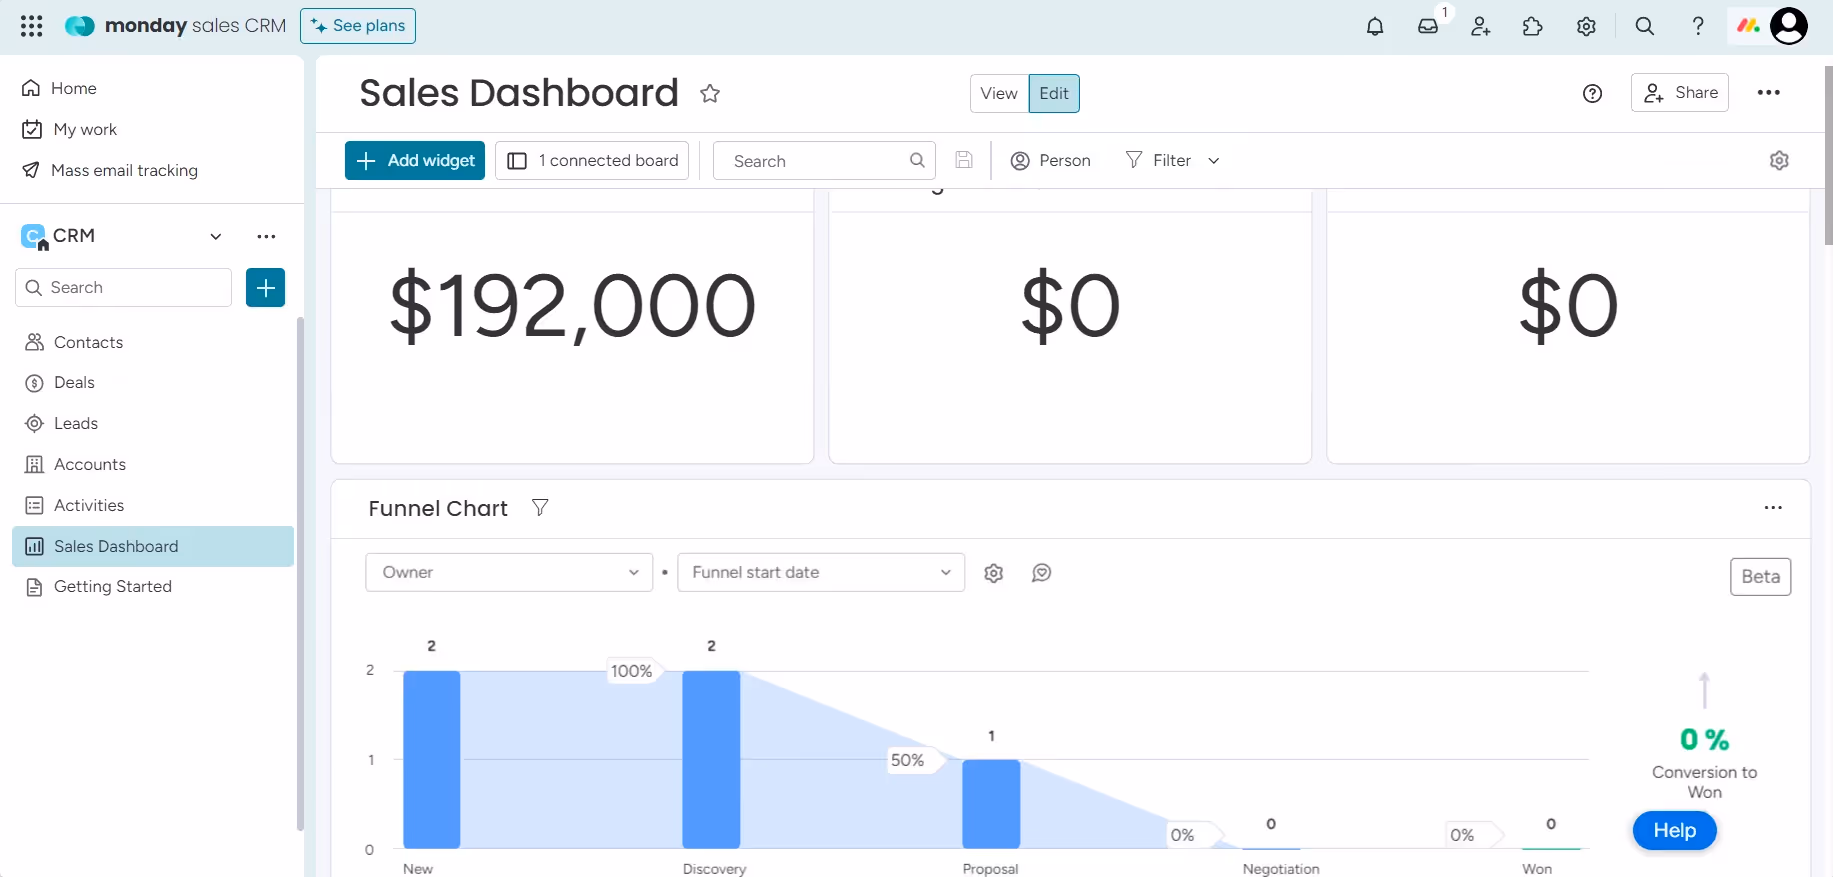1833x877 pixels.
Task: Expand the CRM workspace dropdown
Action: click(x=215, y=236)
